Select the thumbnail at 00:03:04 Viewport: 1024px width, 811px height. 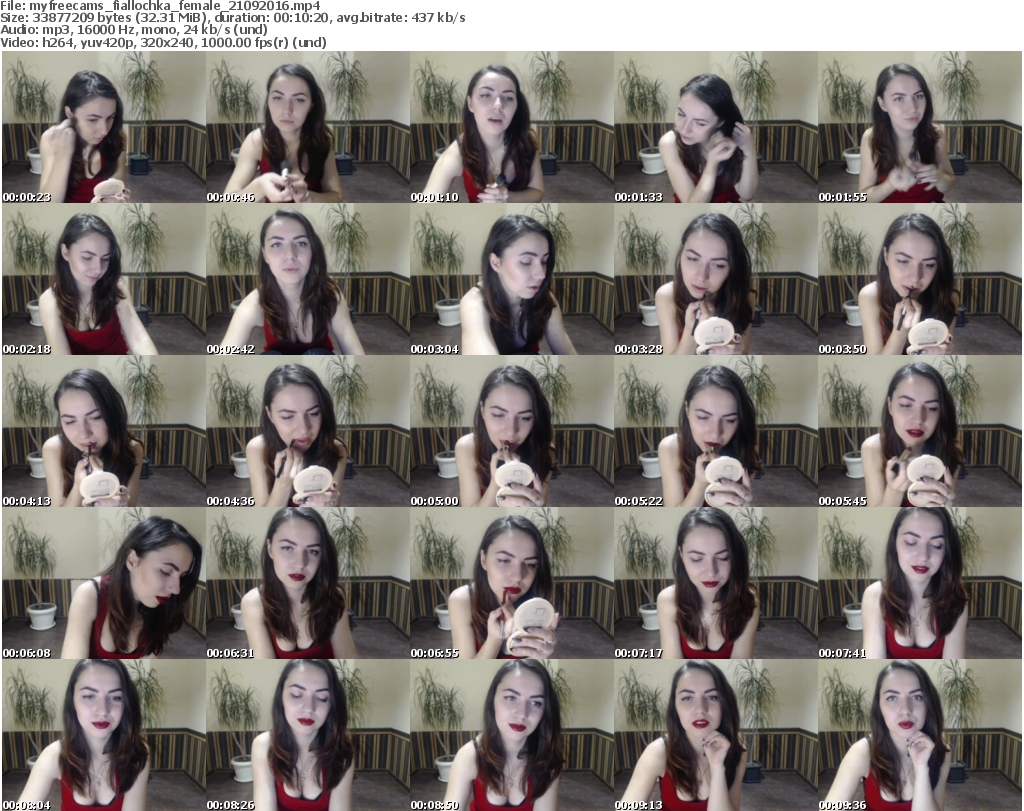click(x=512, y=279)
